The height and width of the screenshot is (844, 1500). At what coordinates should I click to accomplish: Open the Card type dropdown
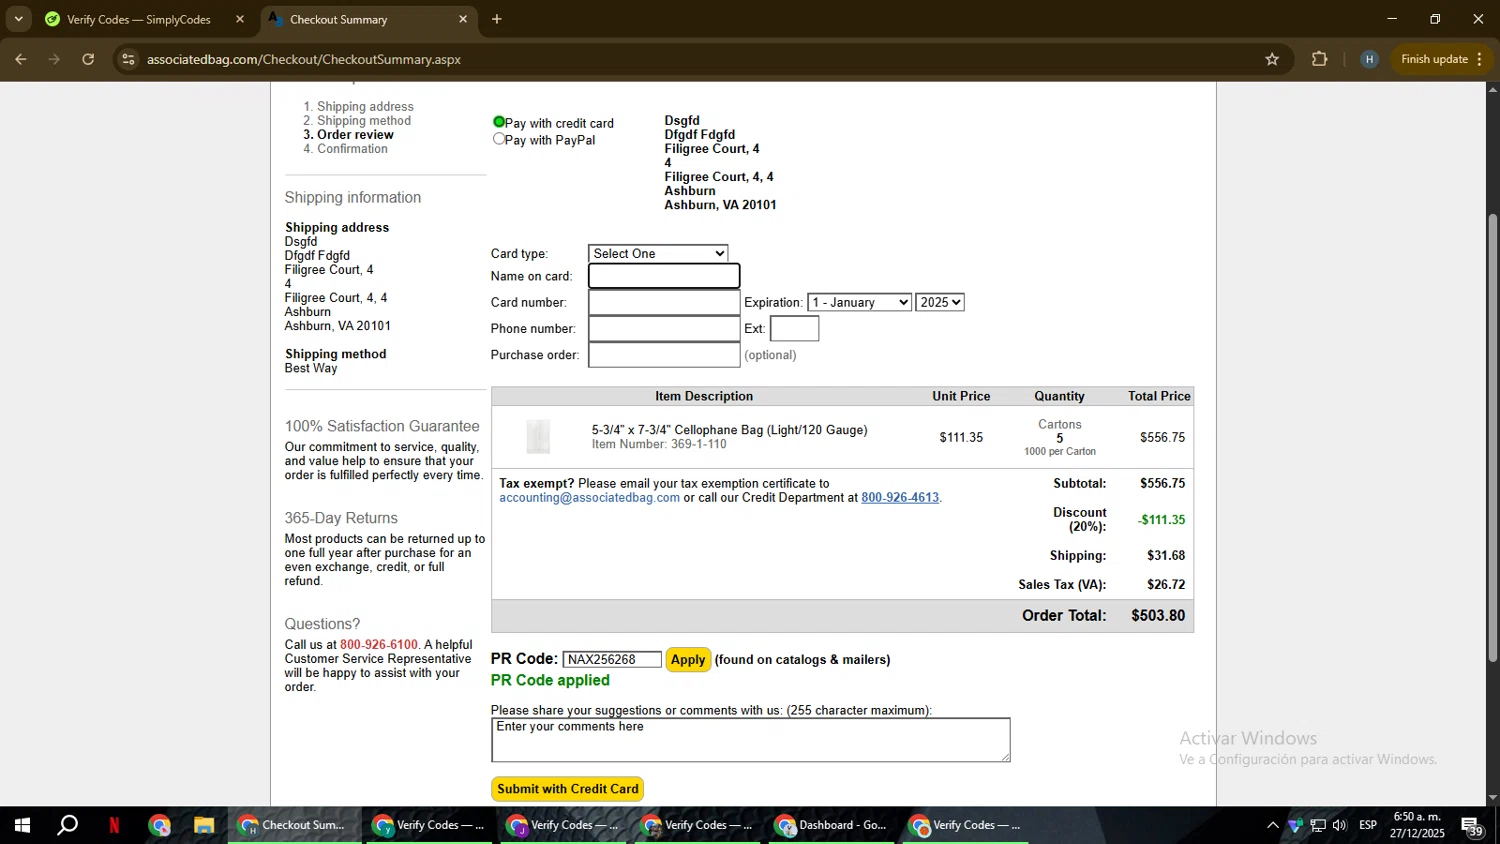point(658,254)
